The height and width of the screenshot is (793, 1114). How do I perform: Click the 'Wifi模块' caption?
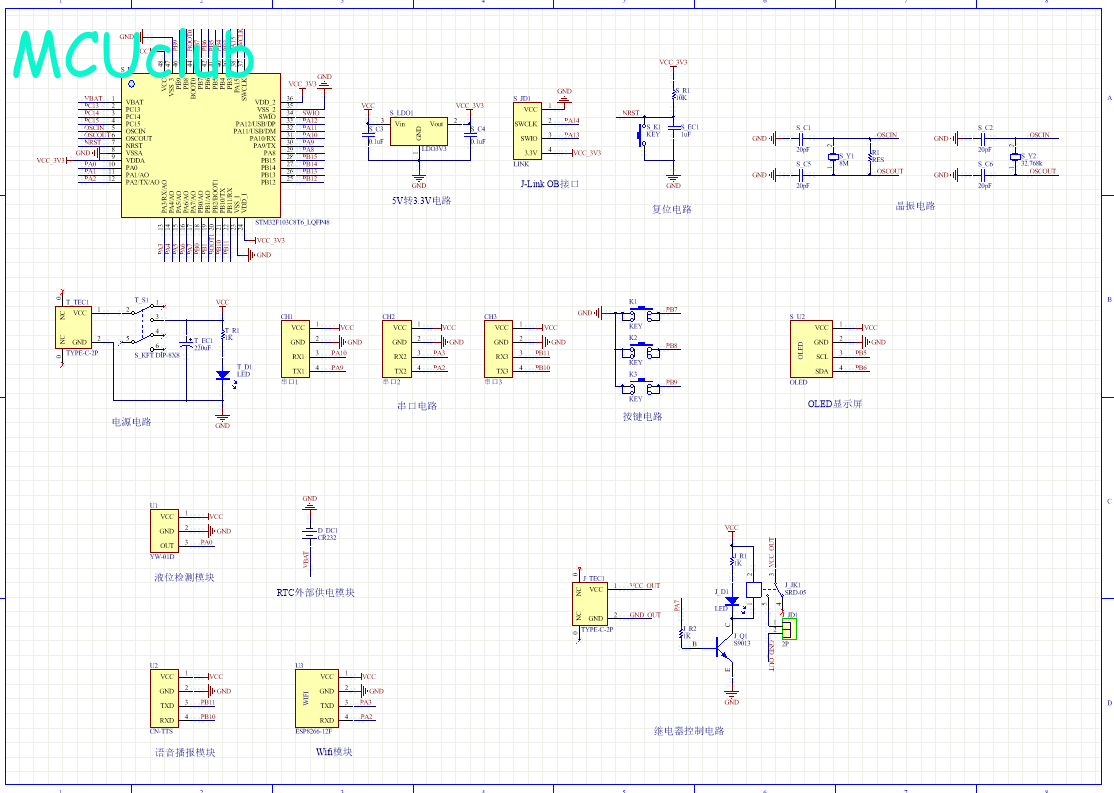point(334,751)
